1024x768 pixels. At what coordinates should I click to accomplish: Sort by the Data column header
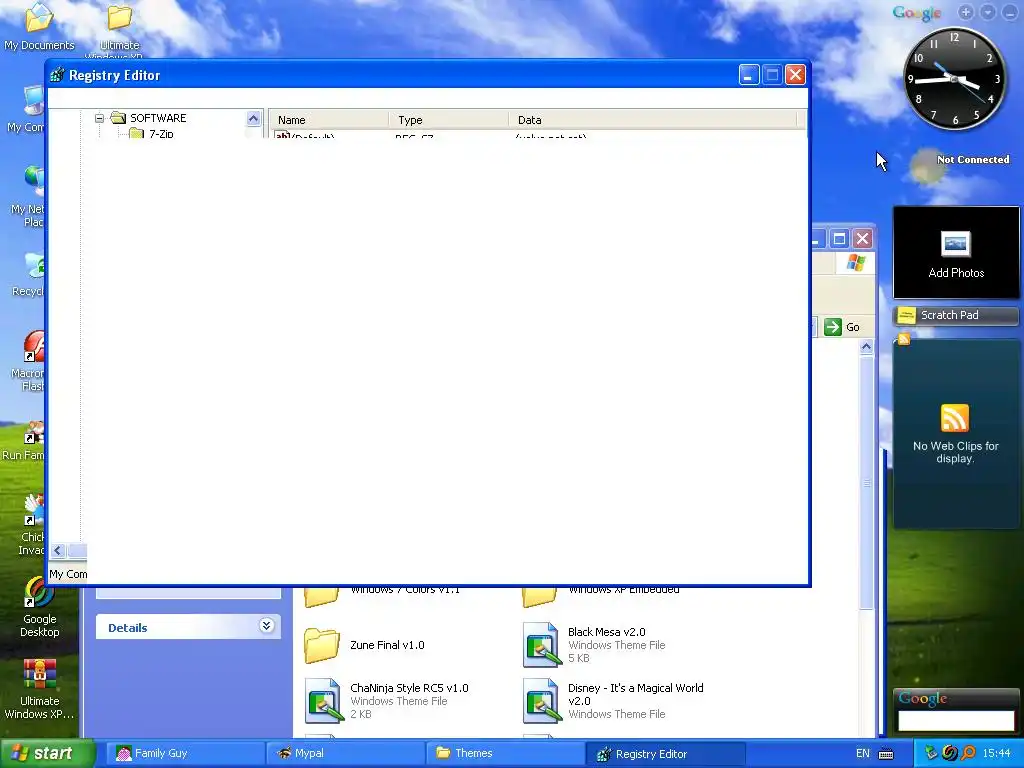tap(652, 120)
